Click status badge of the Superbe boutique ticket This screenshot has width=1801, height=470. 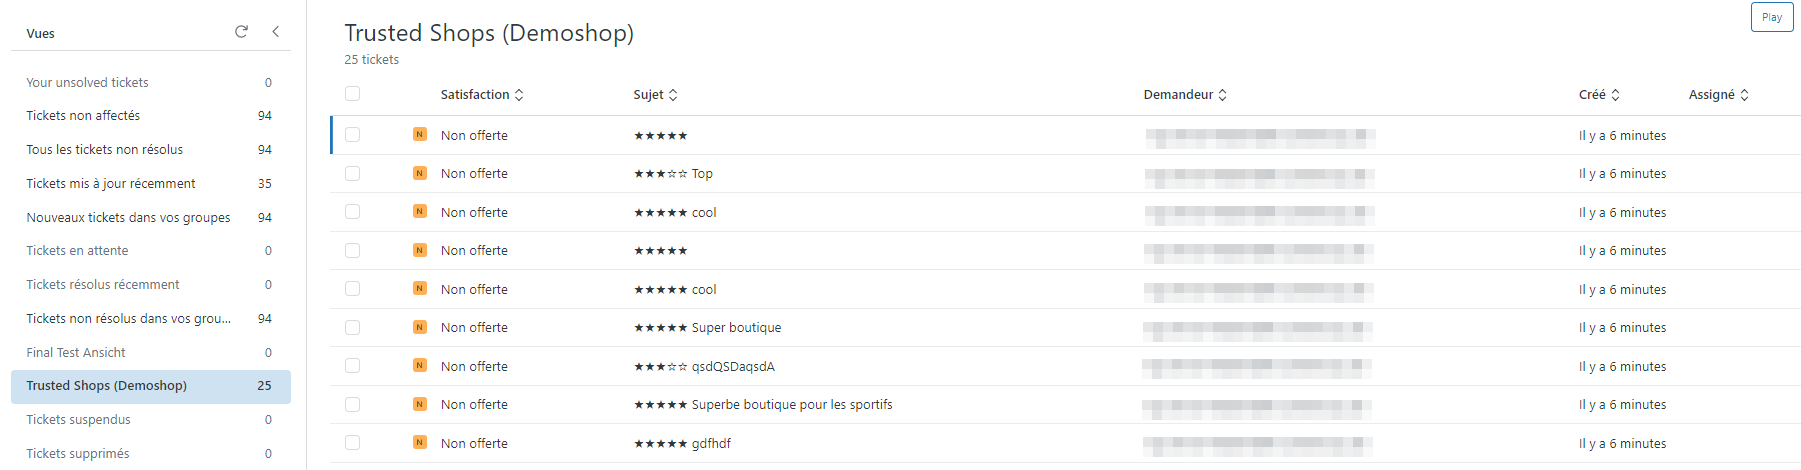pos(420,404)
